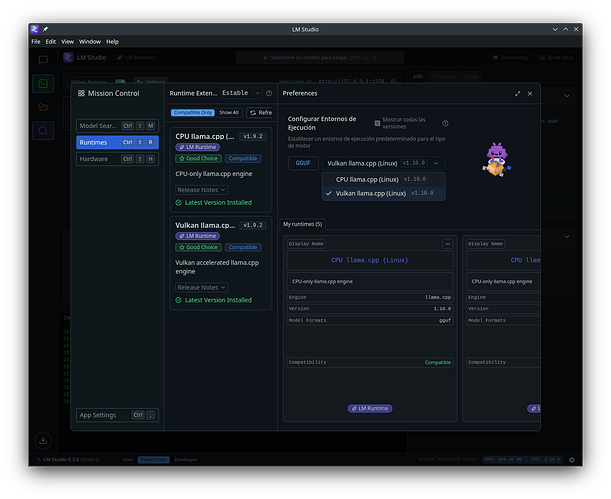Select Runtimes in Mission Control
The height and width of the screenshot is (499, 611).
tap(117, 143)
